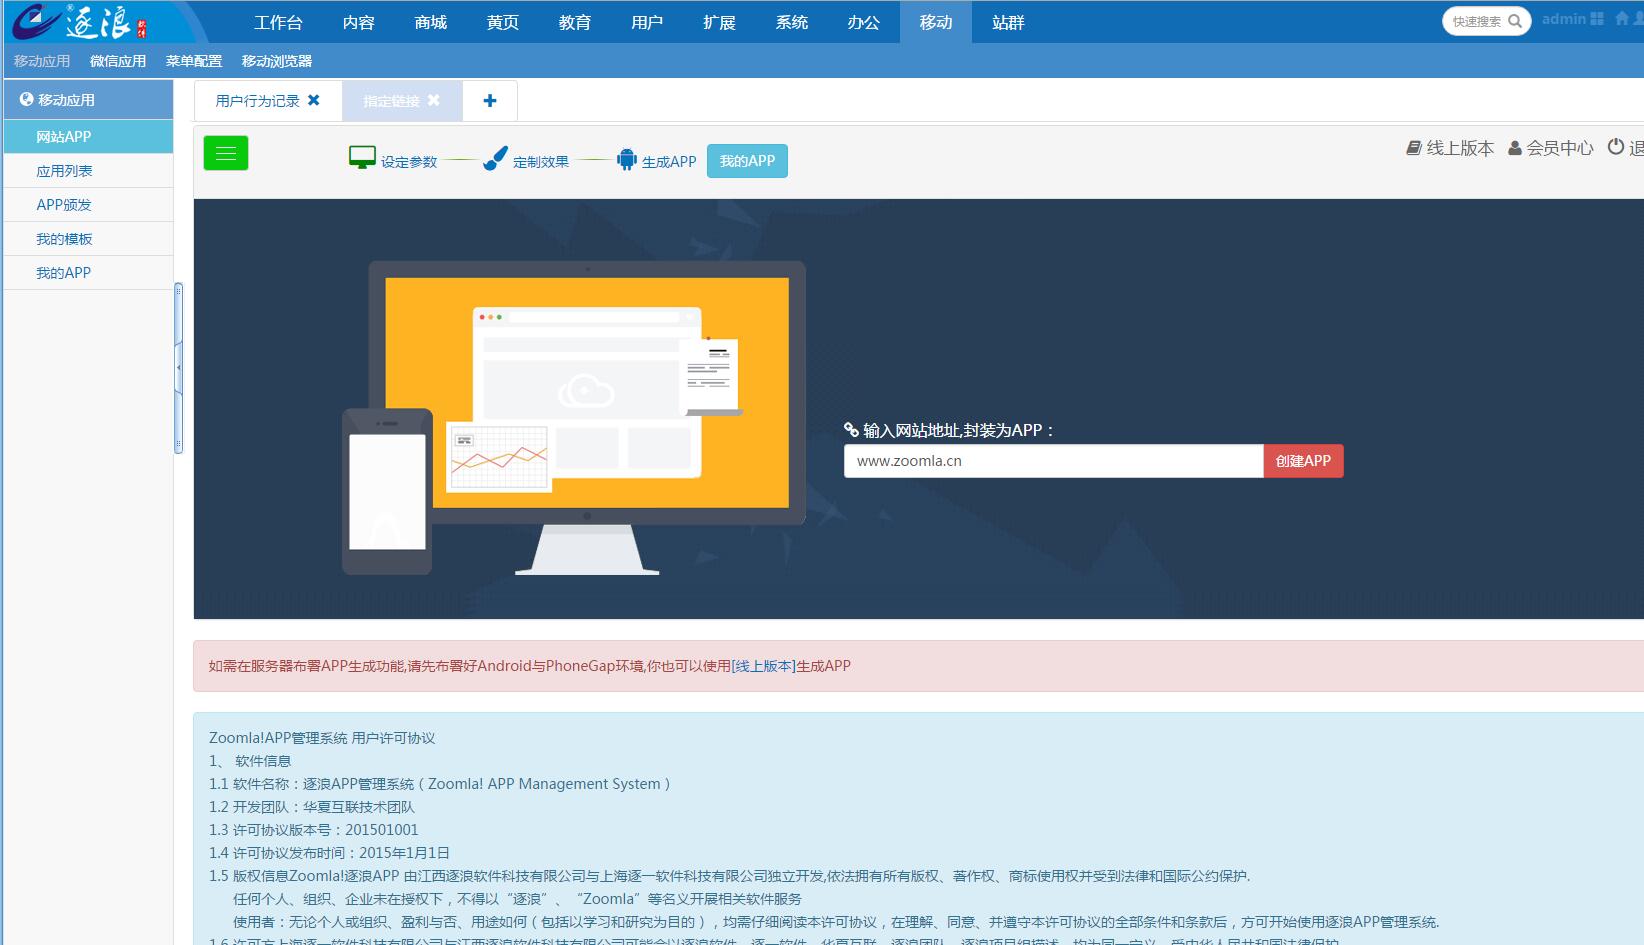Open the 教育 menu
The image size is (1644, 945).
(x=575, y=22)
